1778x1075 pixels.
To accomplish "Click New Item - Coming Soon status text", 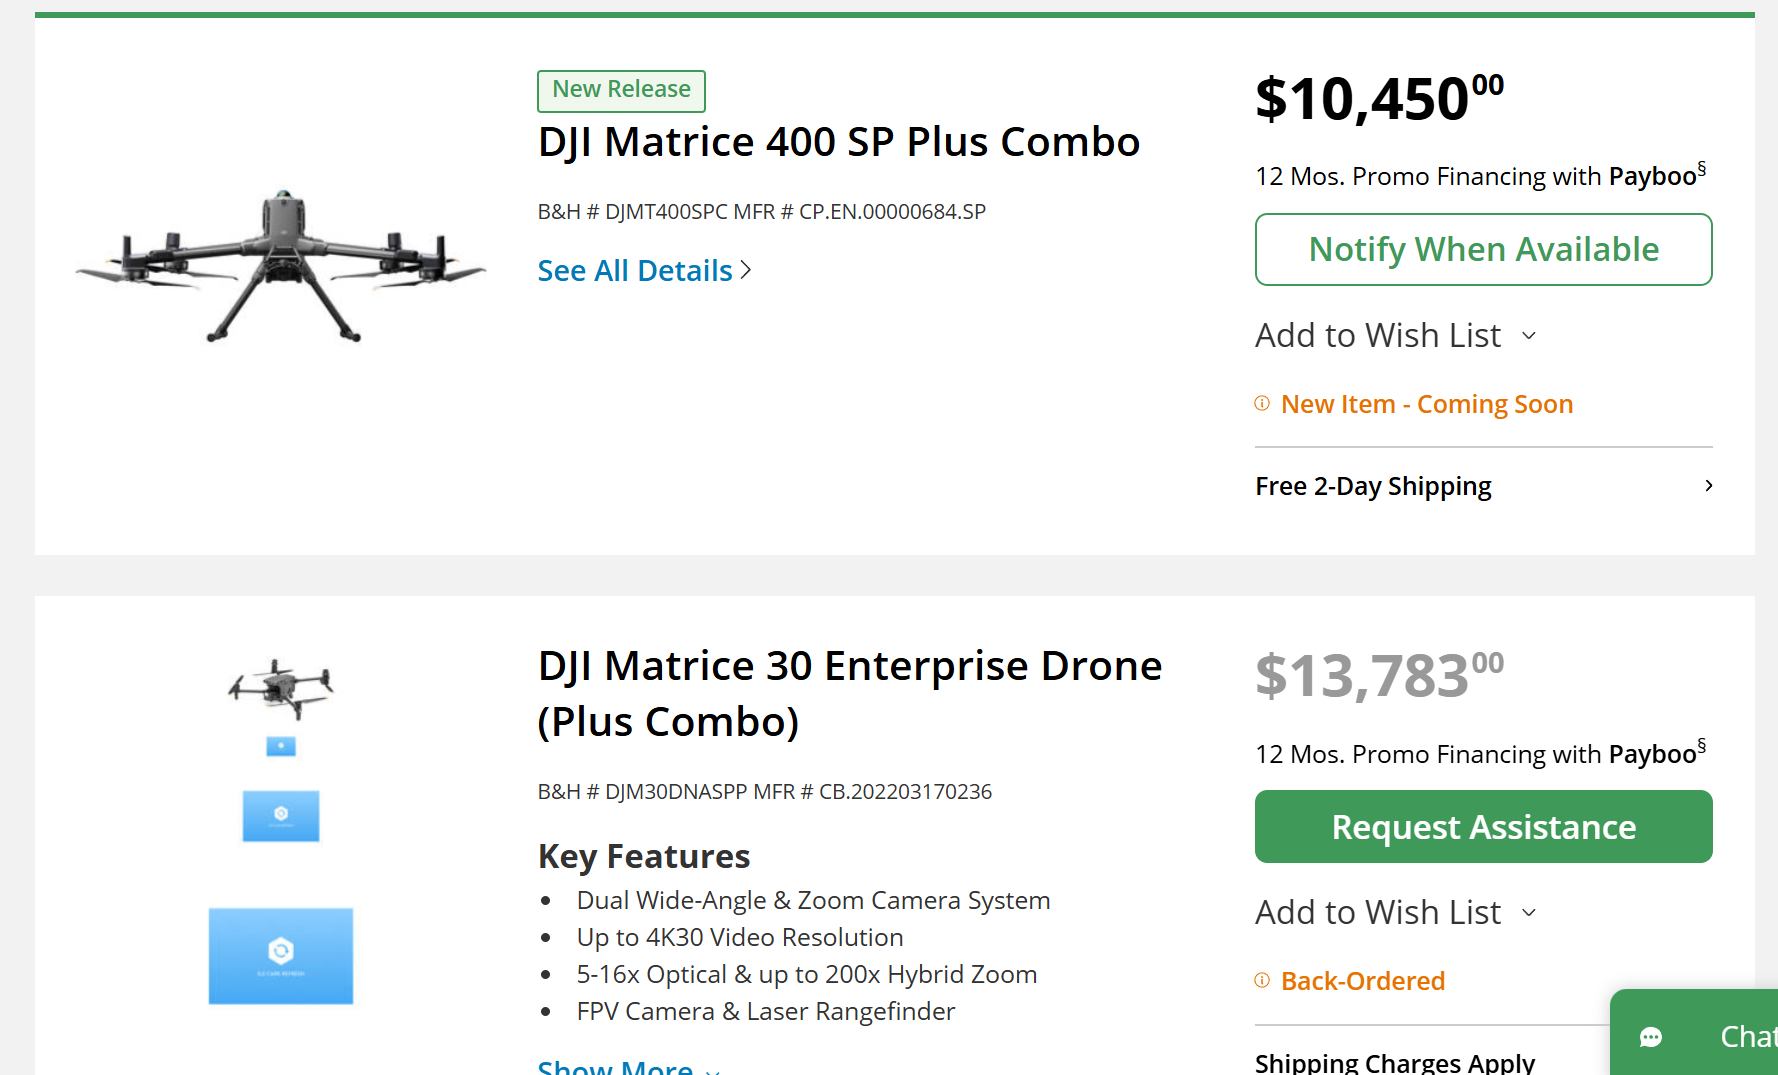I will (x=1426, y=404).
